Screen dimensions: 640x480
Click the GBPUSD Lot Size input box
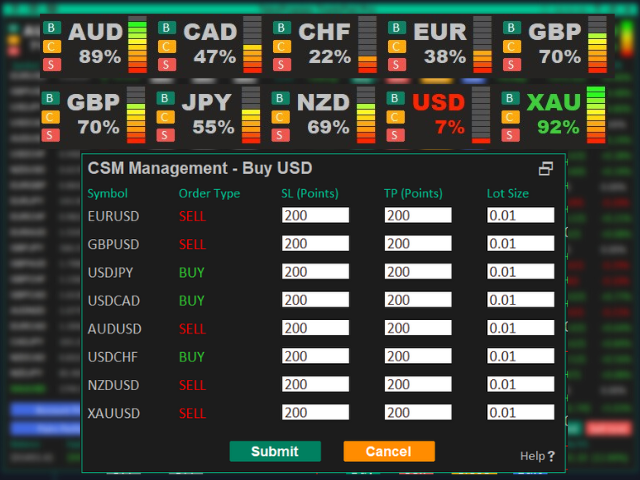click(x=520, y=243)
